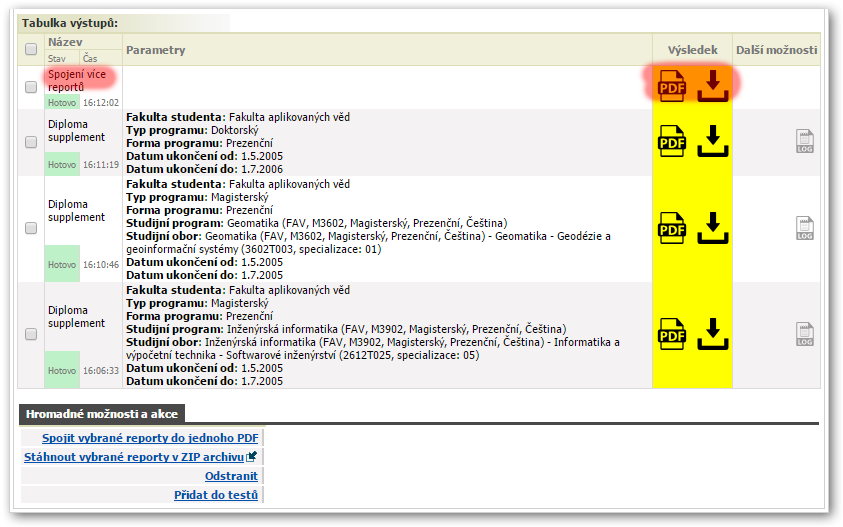Click the Výsledek column header
Image resolution: width=843 pixels, height=527 pixels.
[x=692, y=50]
